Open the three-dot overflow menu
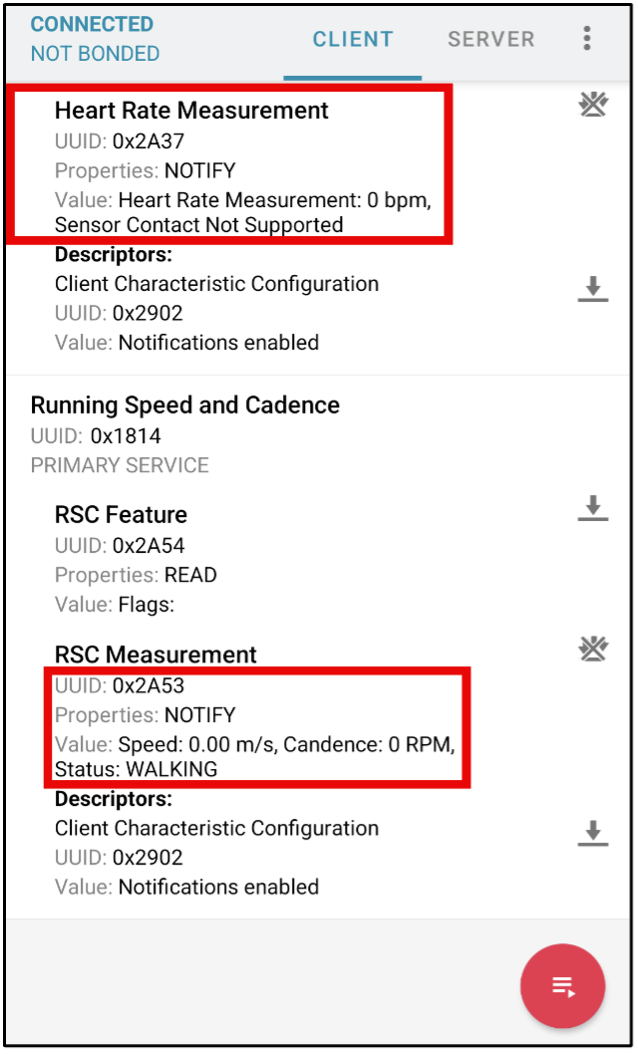 (587, 39)
